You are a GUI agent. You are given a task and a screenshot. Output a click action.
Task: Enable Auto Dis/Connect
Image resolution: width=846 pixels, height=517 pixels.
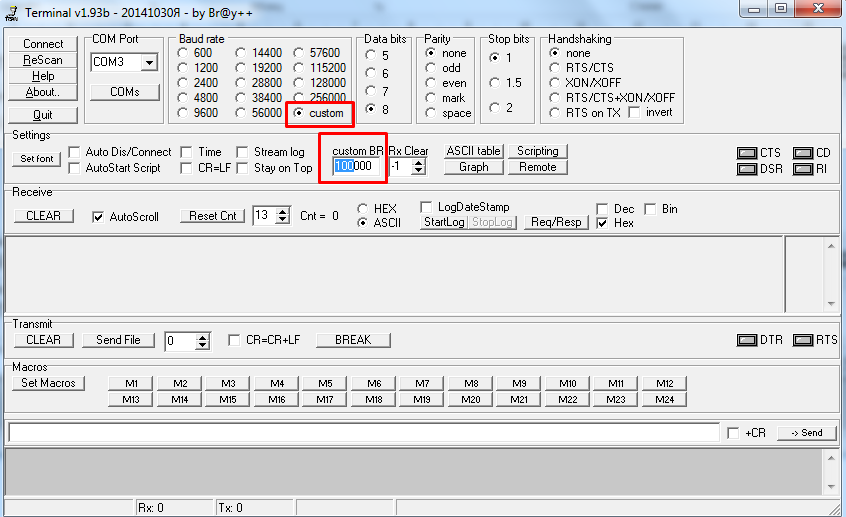point(74,152)
